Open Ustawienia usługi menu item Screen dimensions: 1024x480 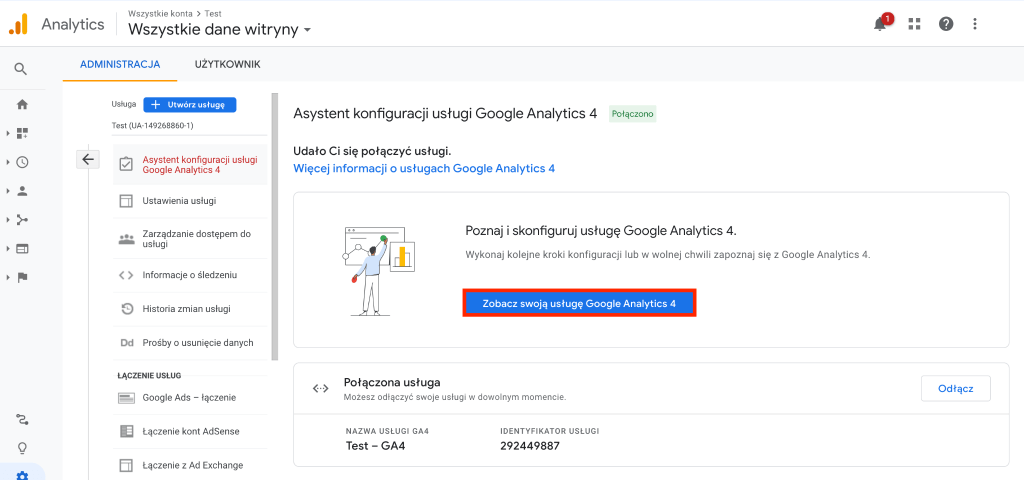pos(190,200)
